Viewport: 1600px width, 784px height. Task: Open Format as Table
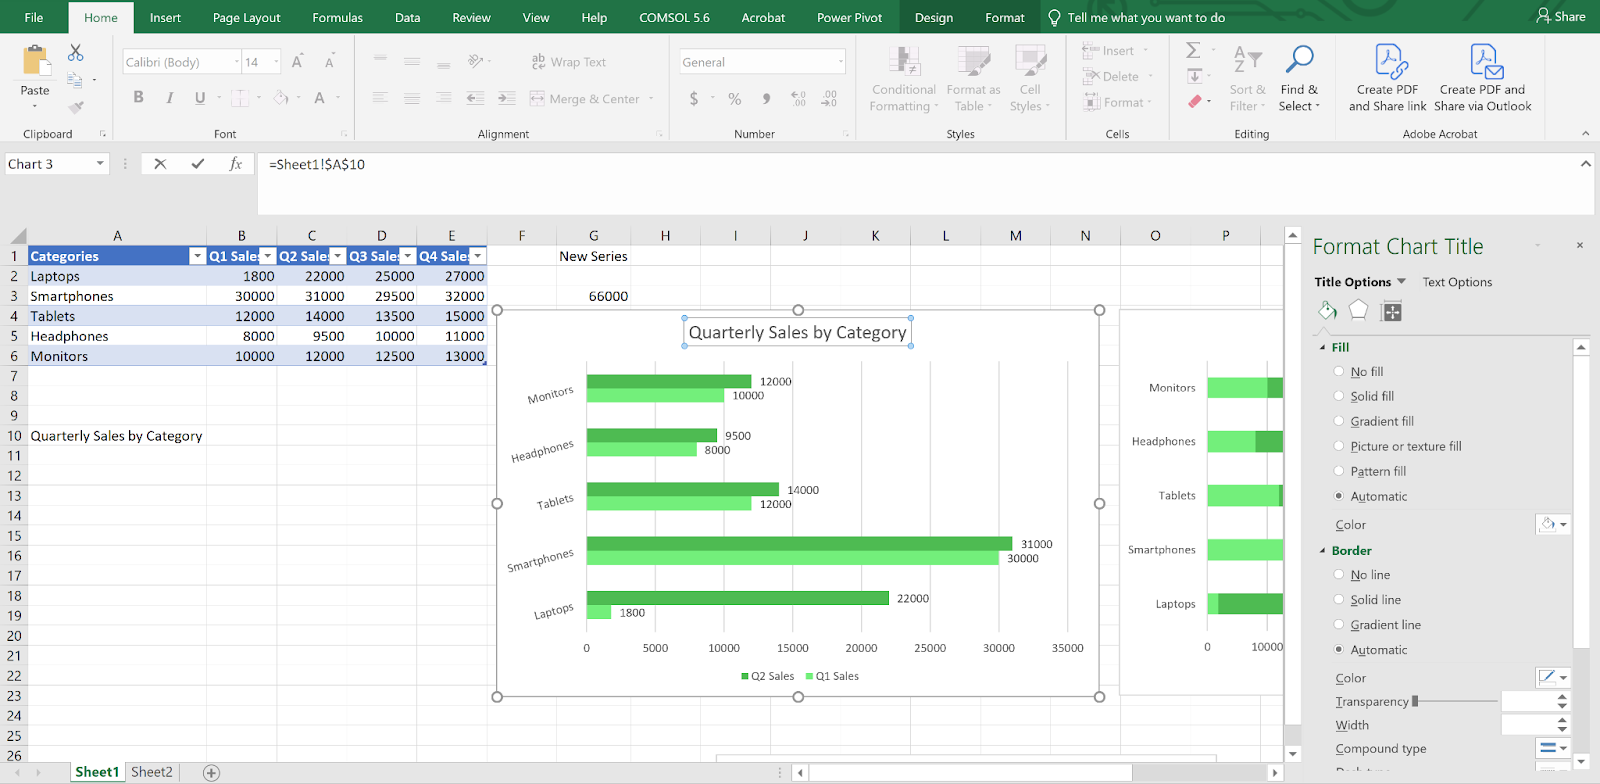[972, 78]
